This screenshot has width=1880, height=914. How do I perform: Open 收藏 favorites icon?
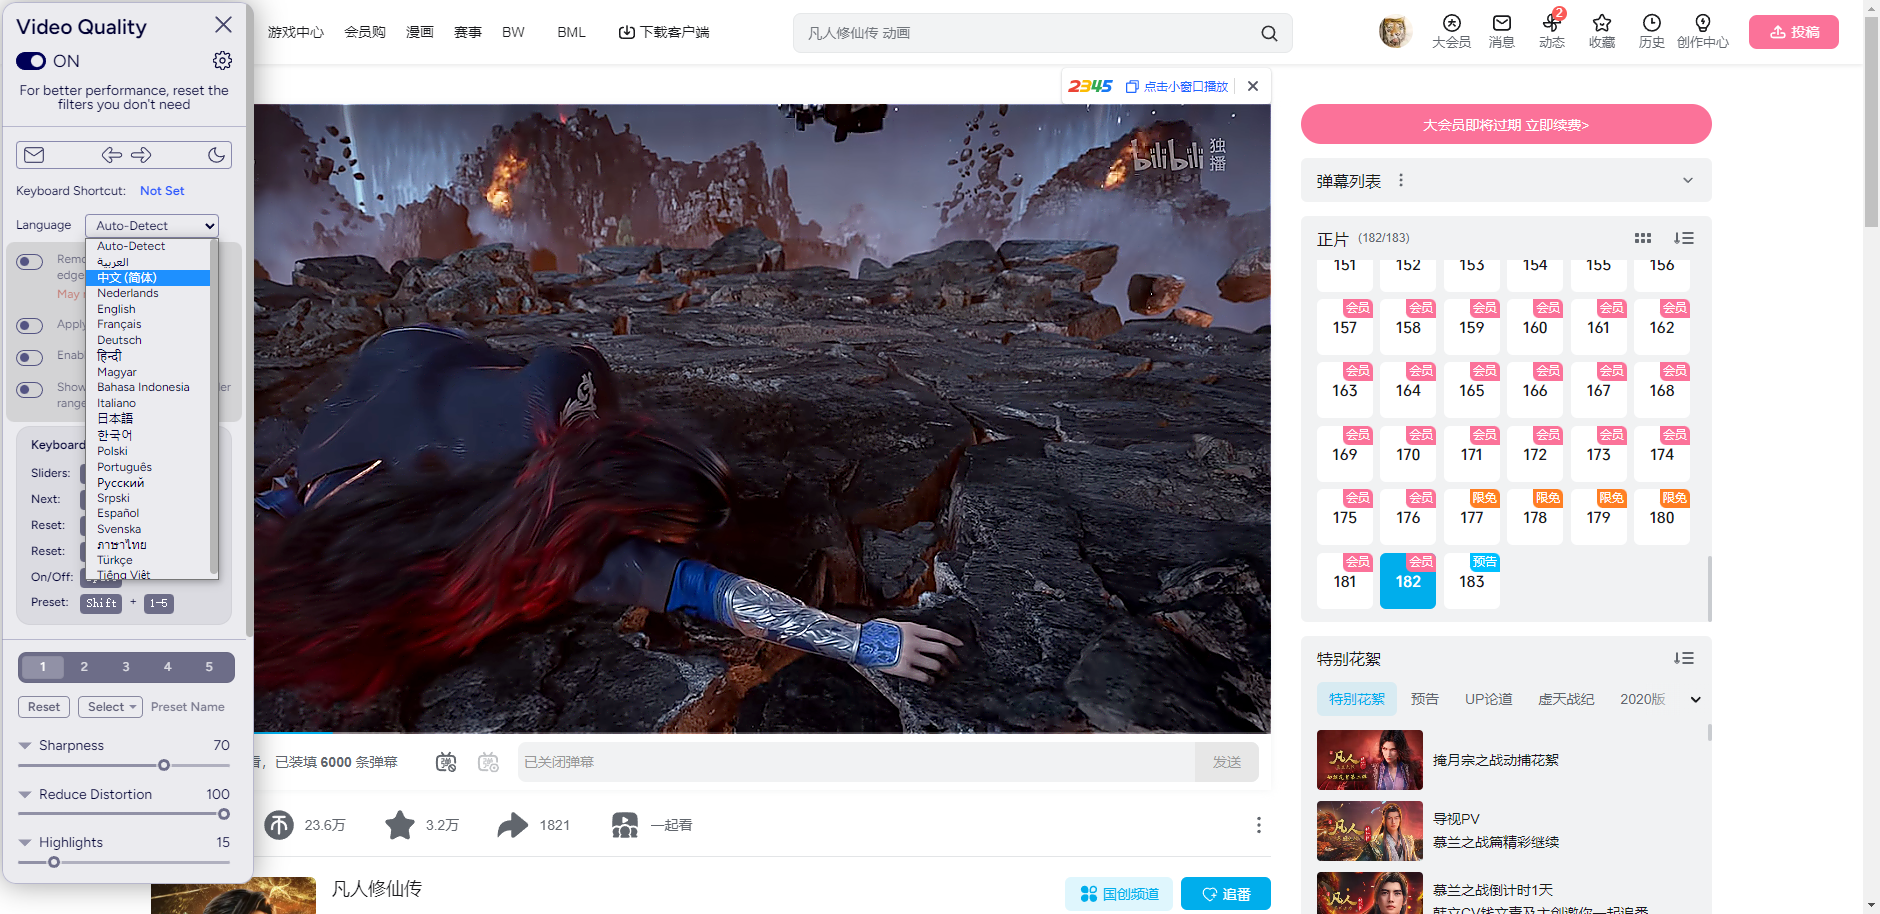(1602, 31)
